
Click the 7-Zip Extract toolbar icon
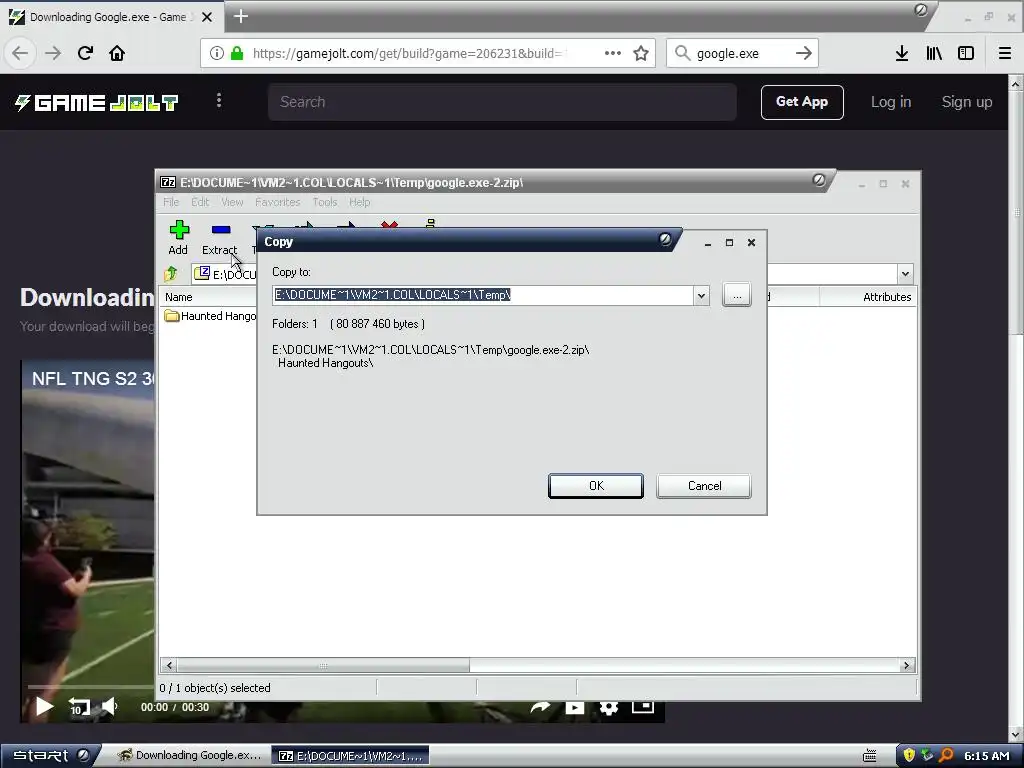(x=220, y=238)
